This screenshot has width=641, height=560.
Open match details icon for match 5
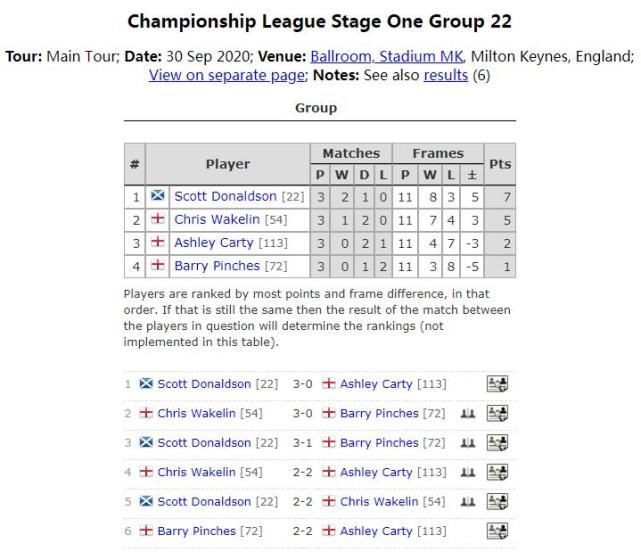coord(497,502)
